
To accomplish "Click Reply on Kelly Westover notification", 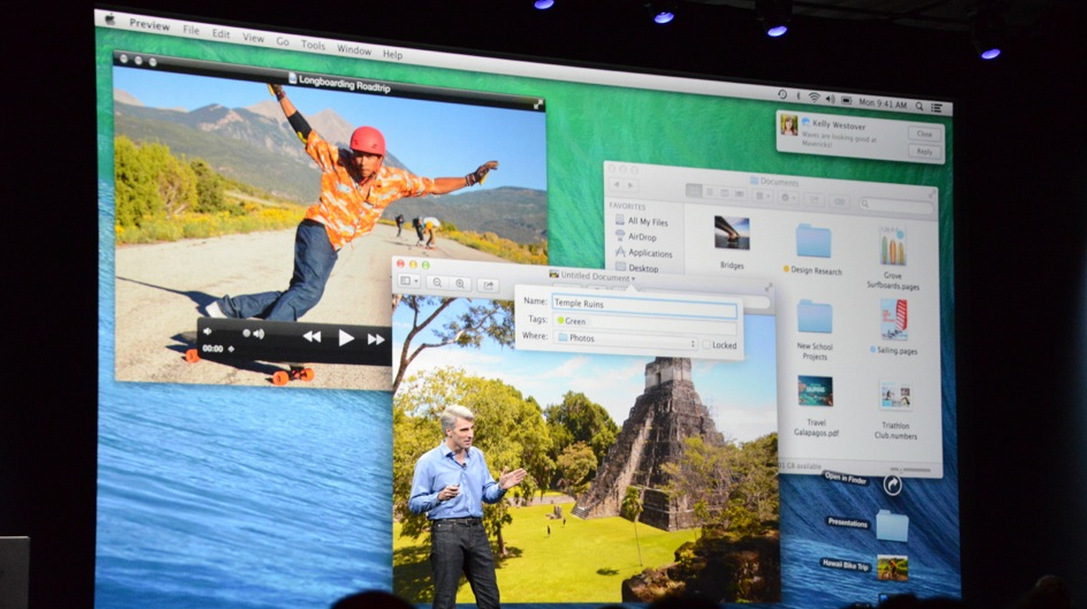I will click(924, 153).
